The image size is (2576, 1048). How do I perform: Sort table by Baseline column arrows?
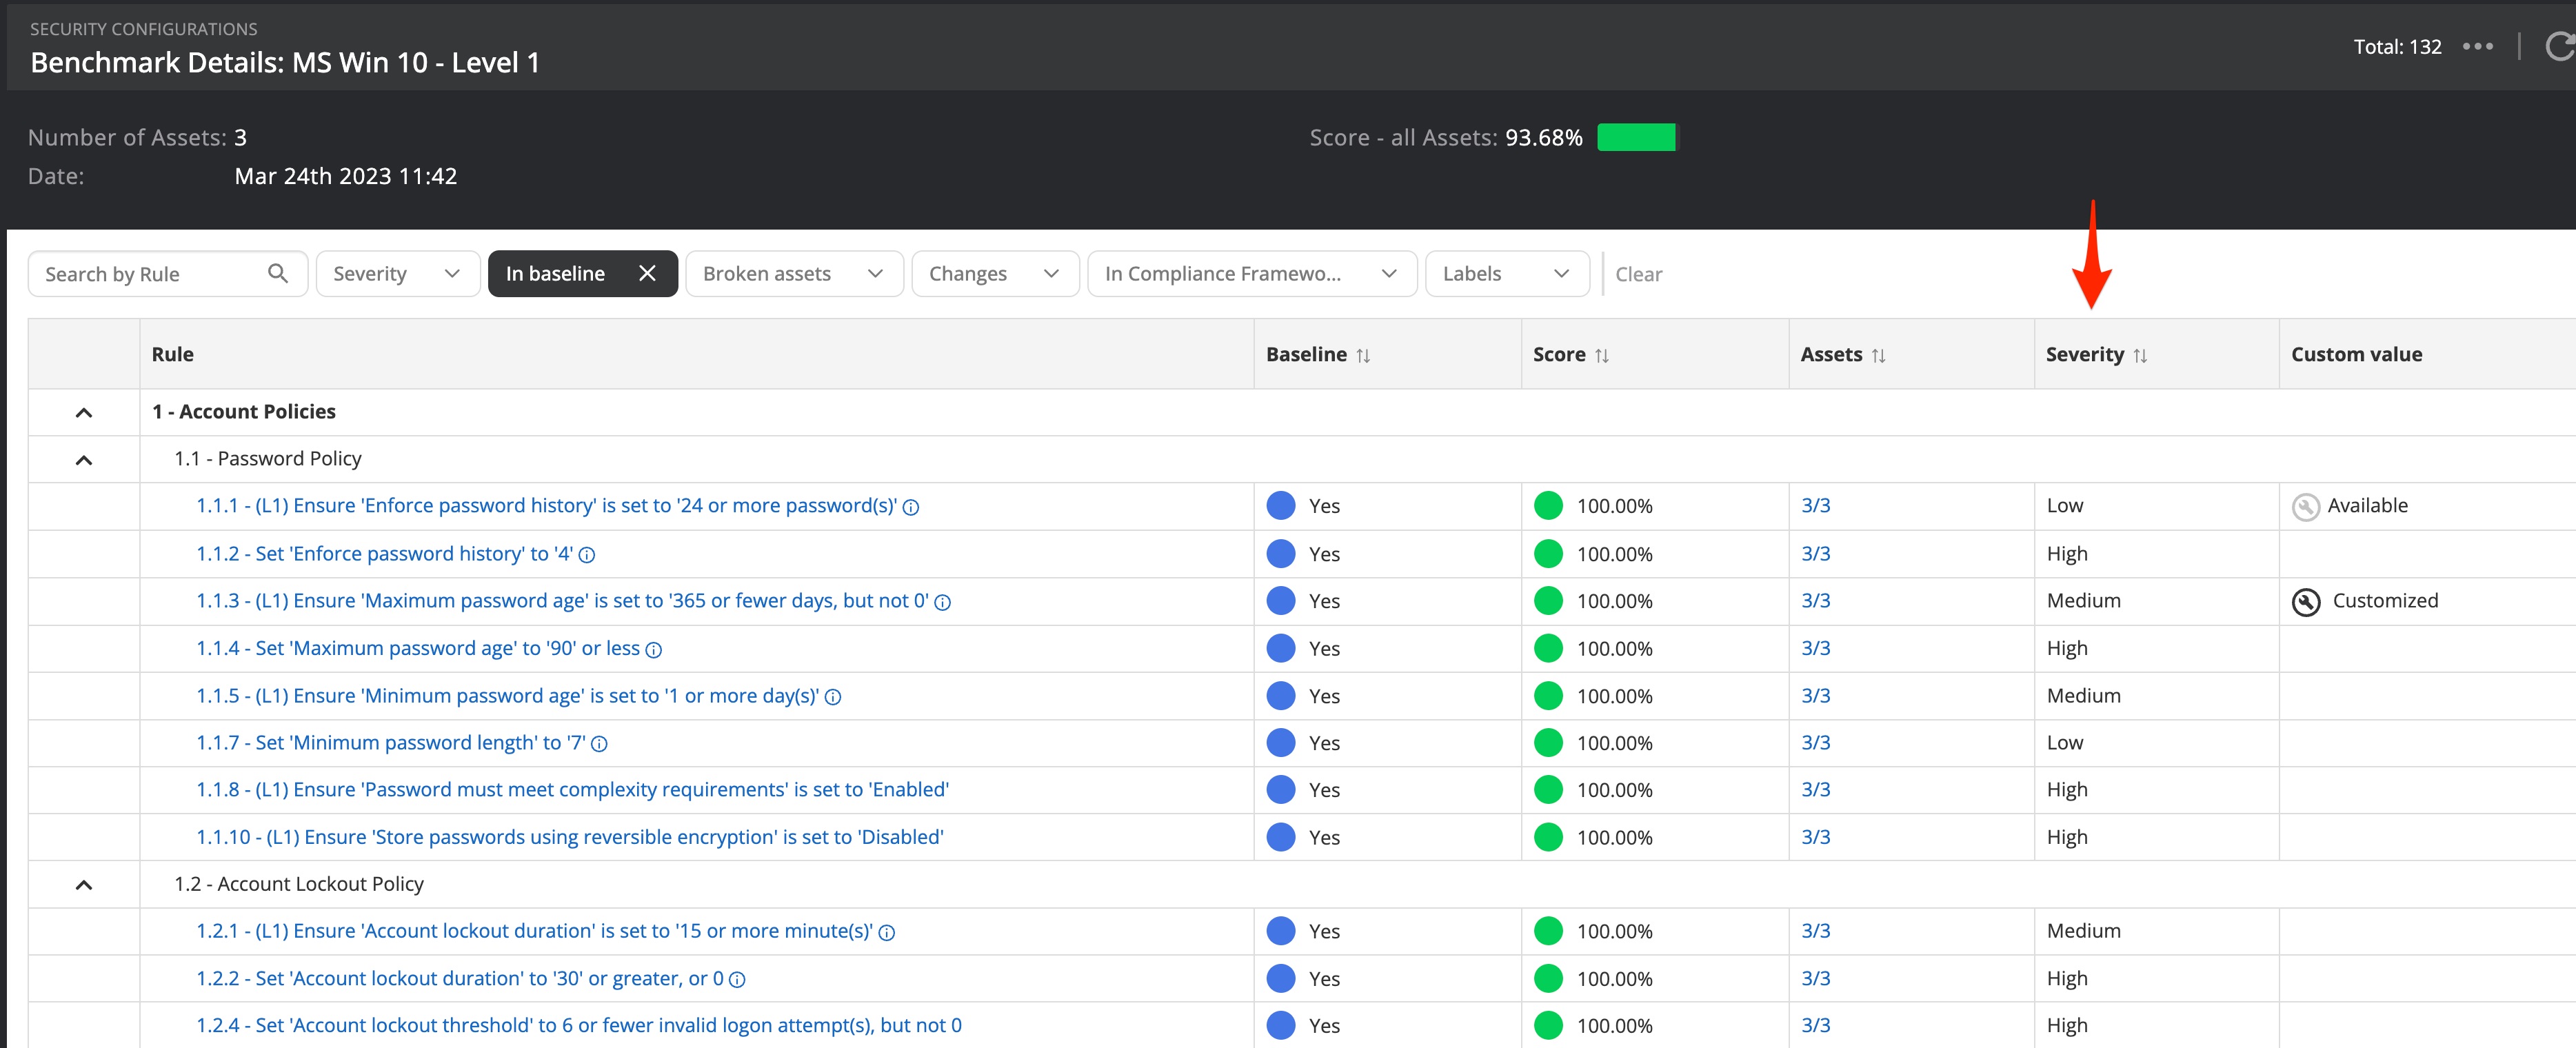[x=1363, y=355]
